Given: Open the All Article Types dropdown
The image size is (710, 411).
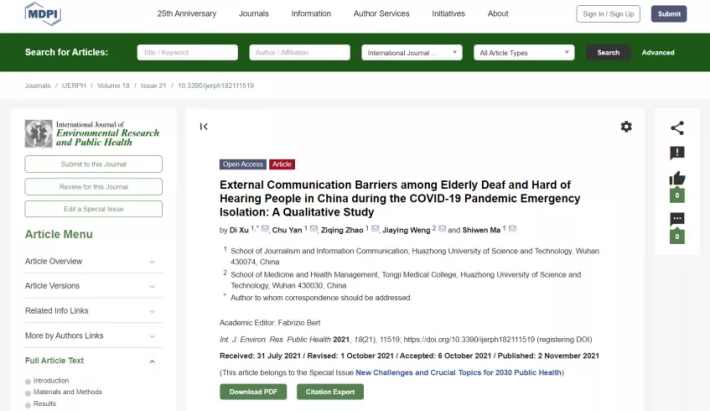Looking at the screenshot, I should coord(524,52).
